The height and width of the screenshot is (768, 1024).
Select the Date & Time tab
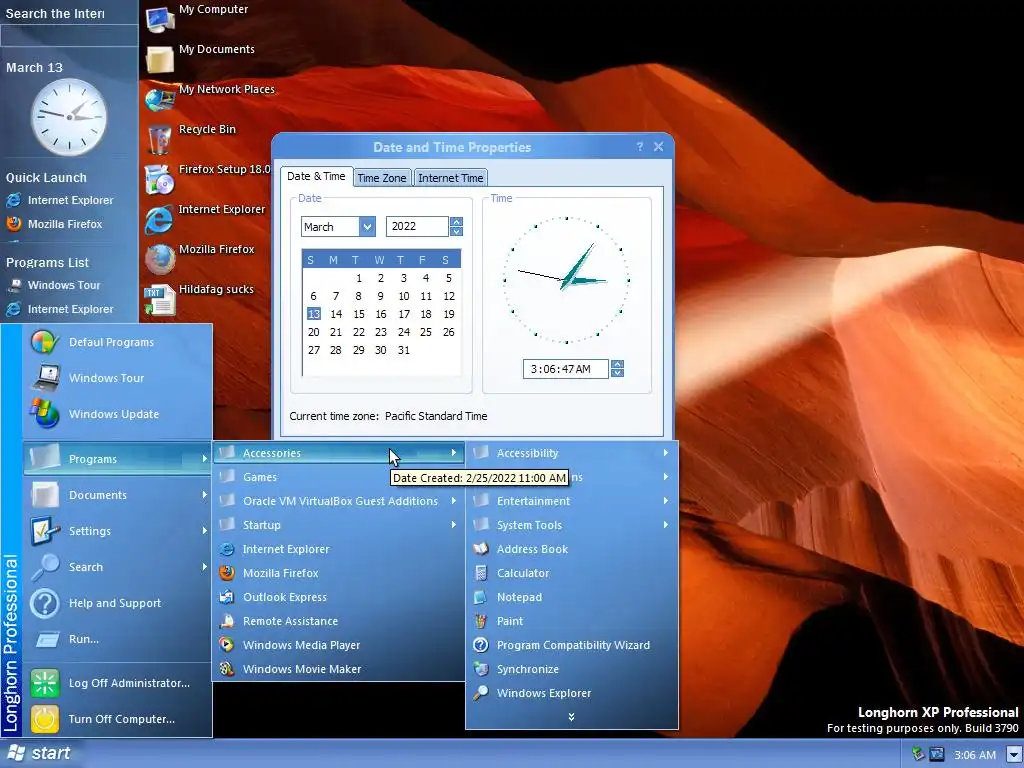tap(316, 176)
